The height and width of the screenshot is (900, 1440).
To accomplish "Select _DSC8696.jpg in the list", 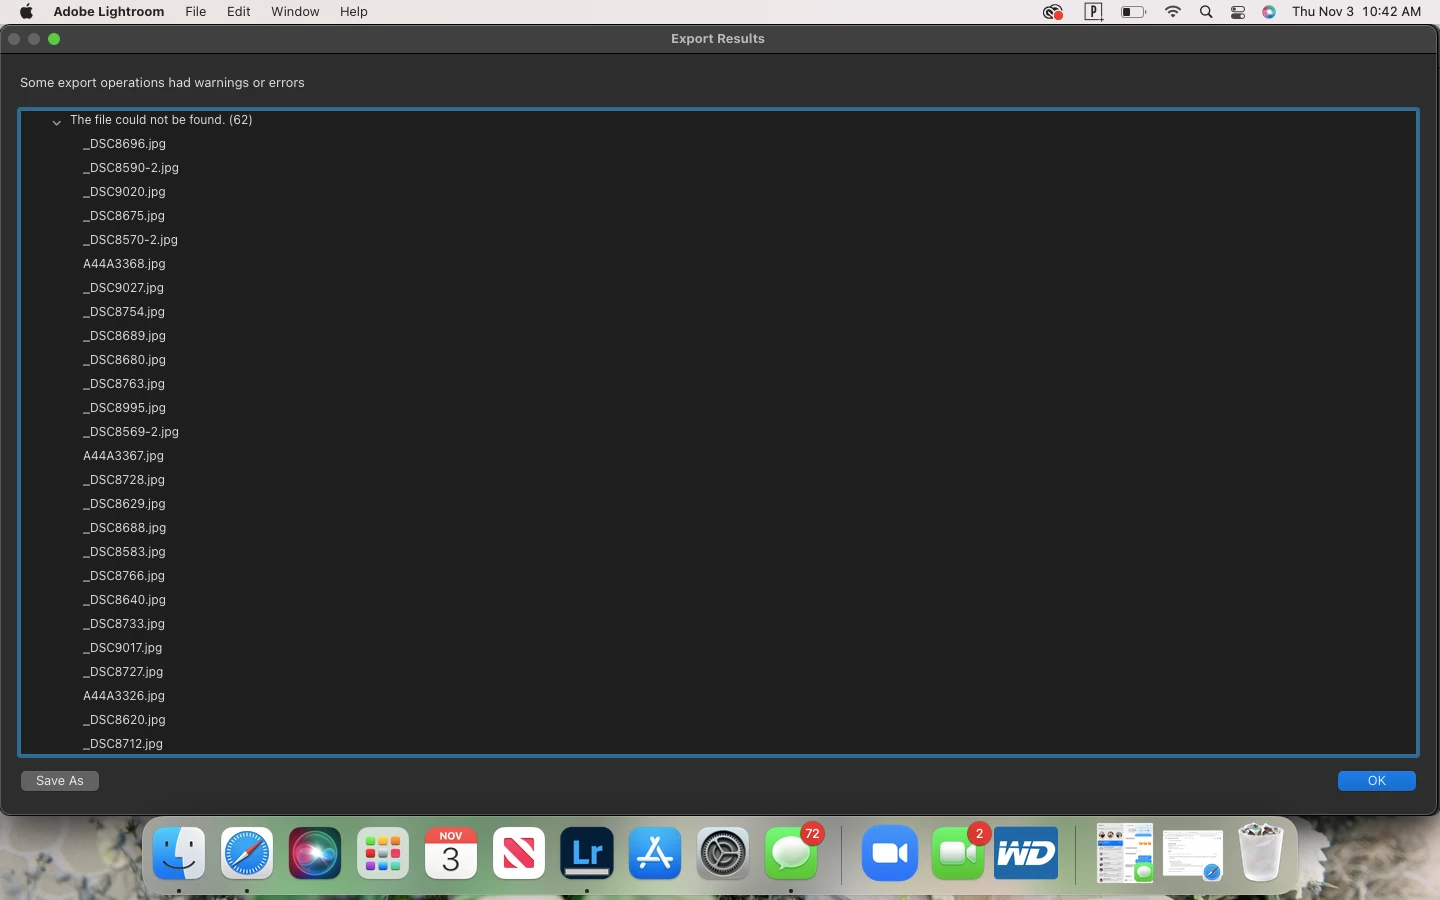I will tap(124, 144).
